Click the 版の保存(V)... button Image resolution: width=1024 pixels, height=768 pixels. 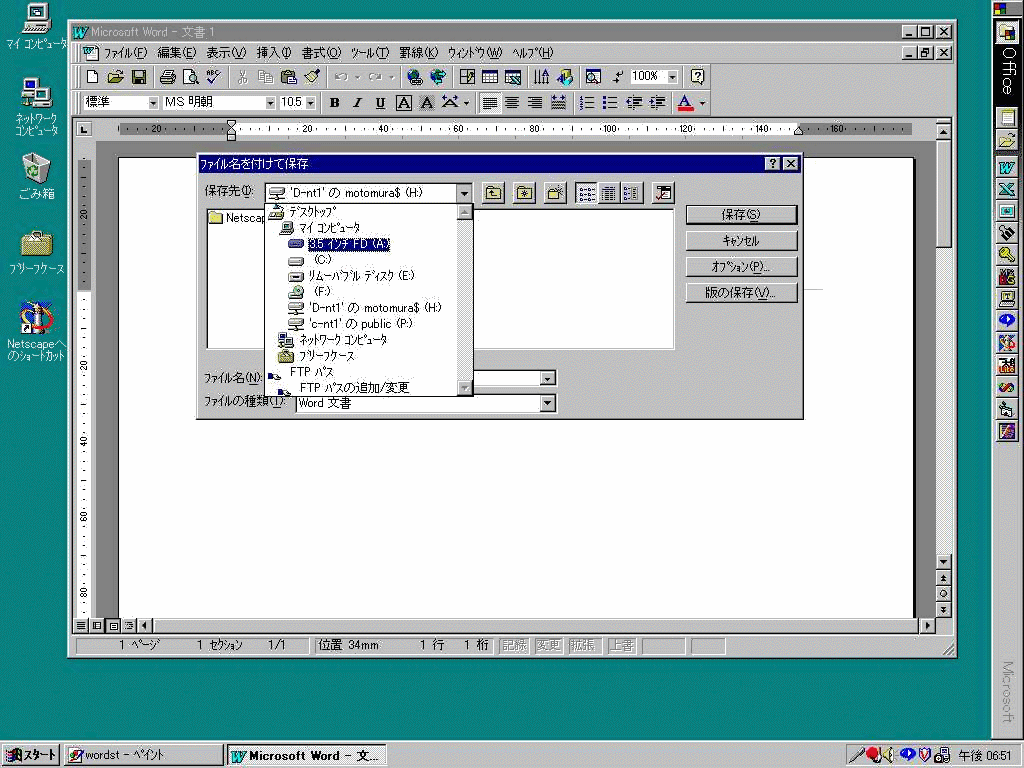(x=741, y=293)
